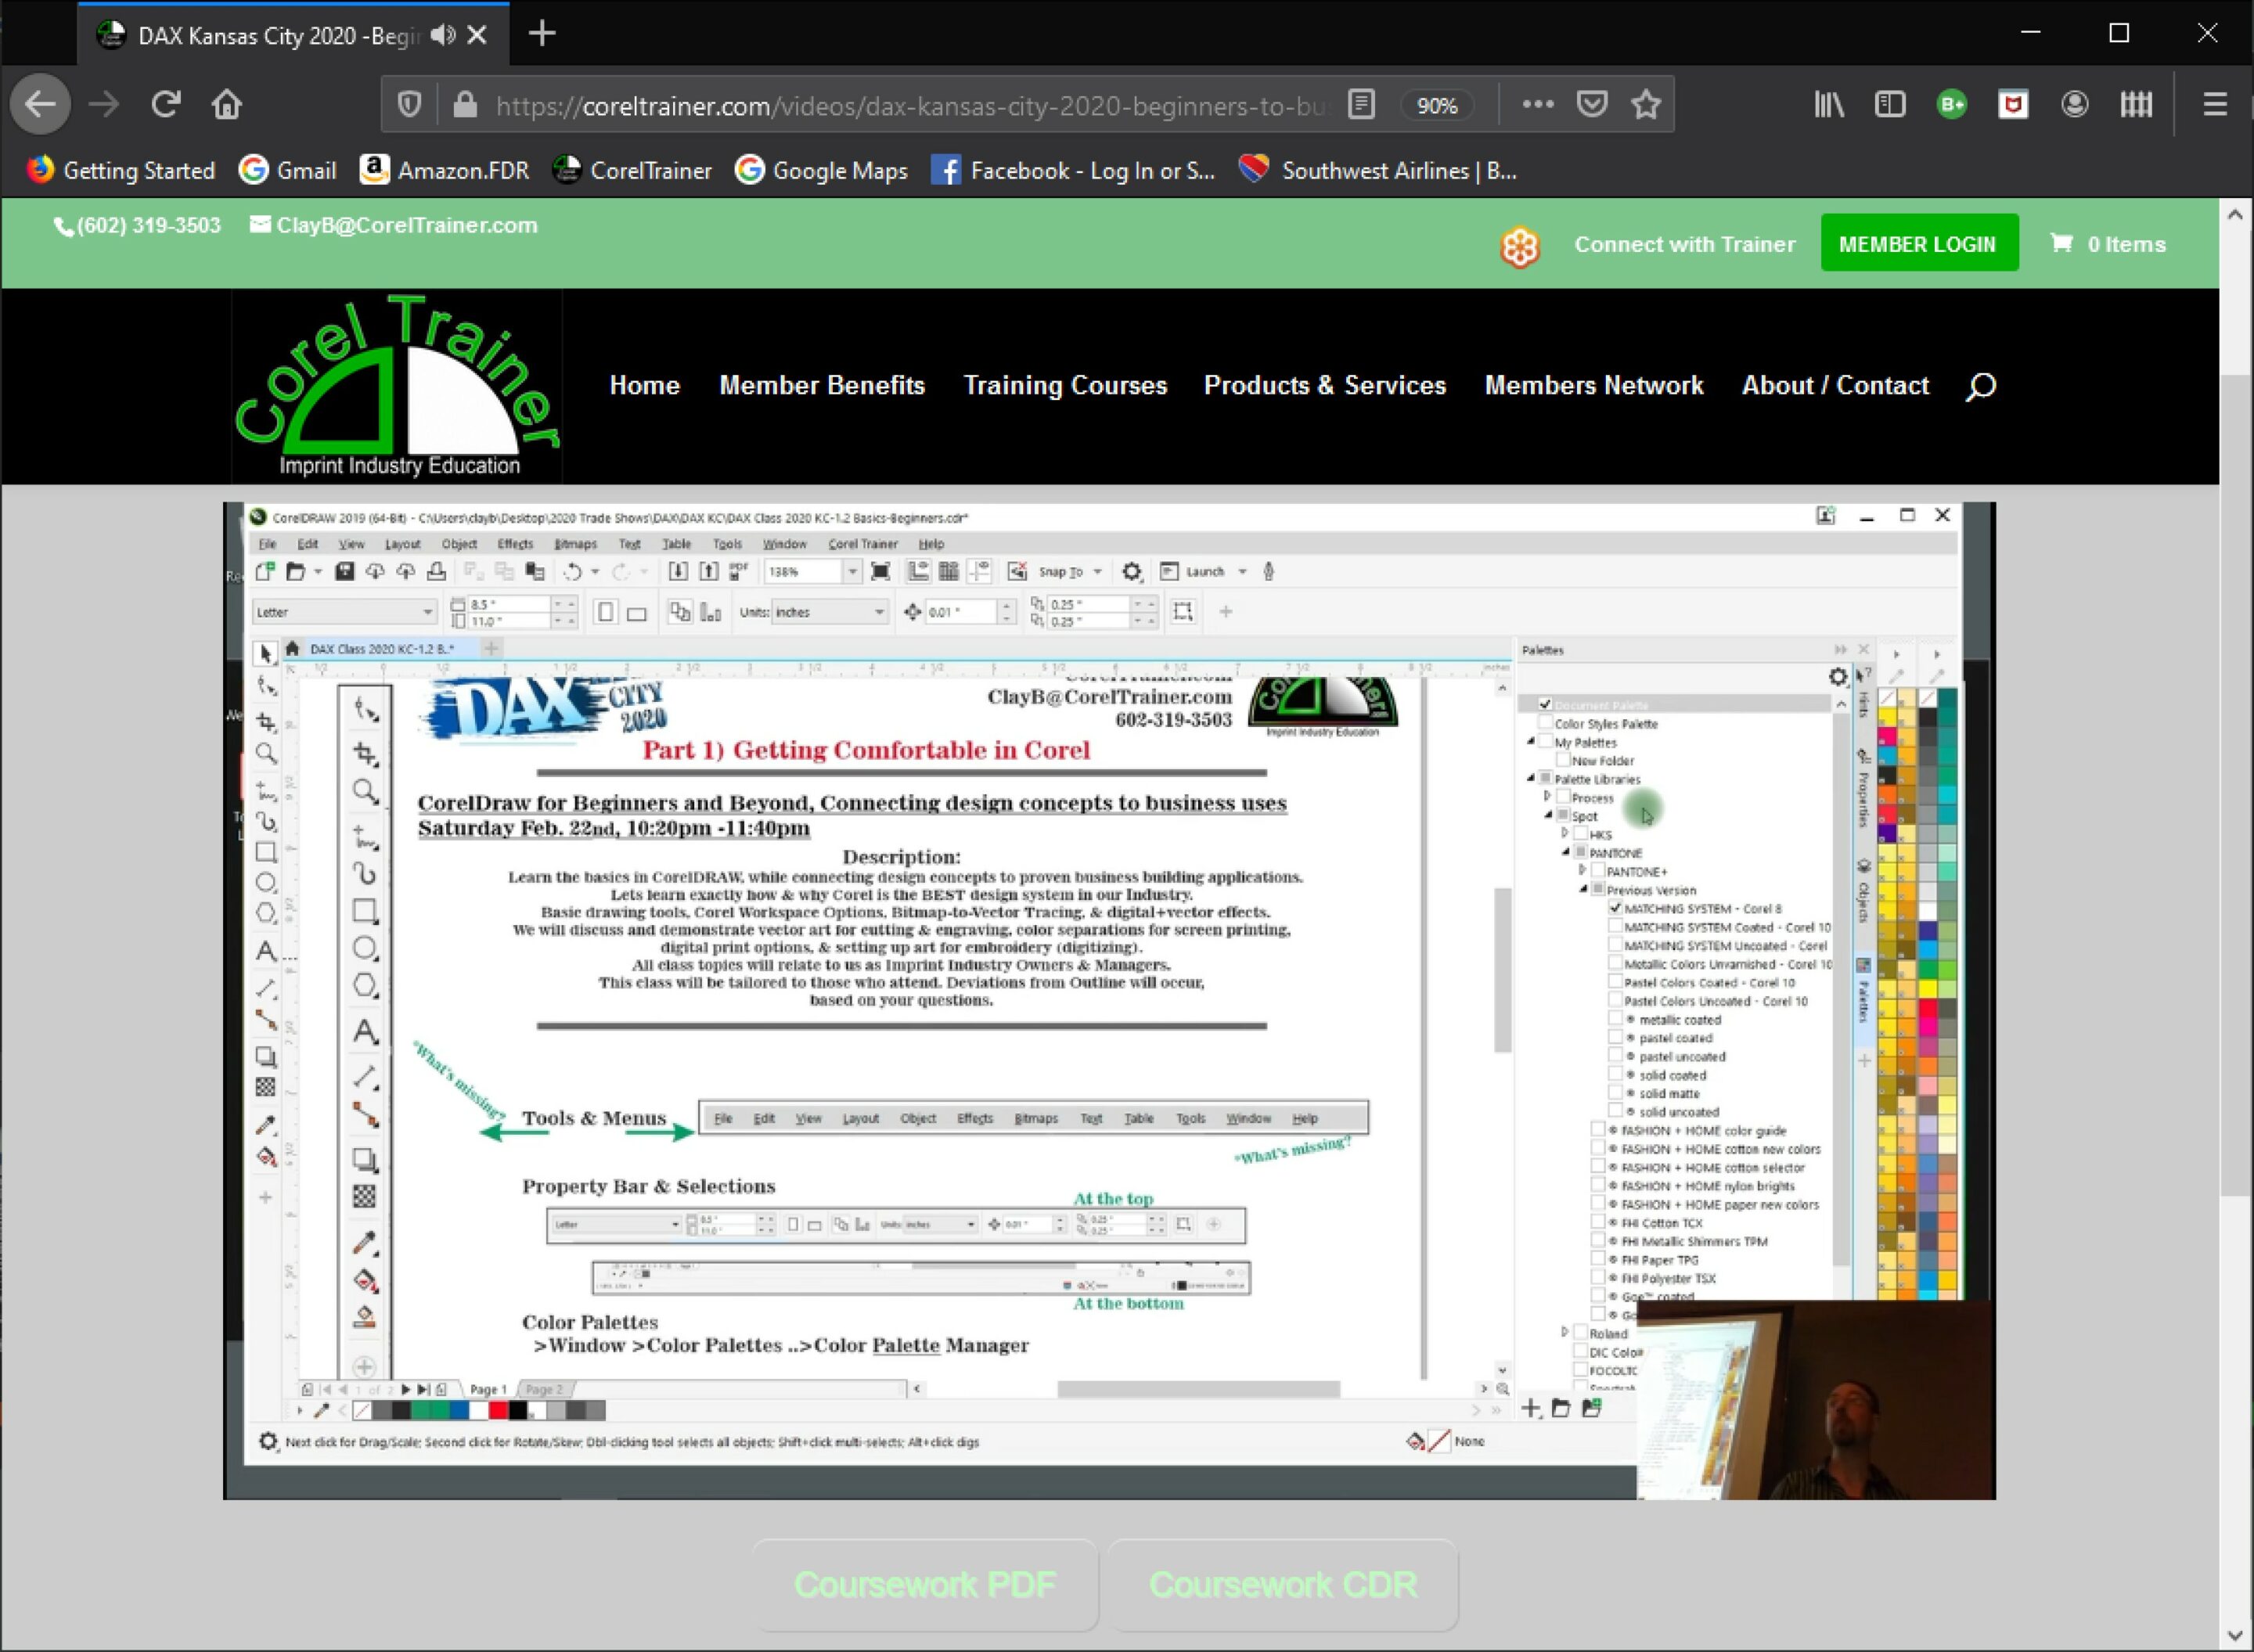Click the MEMBER LOGIN button
Viewport: 2254px width, 1652px height.
[x=1918, y=243]
